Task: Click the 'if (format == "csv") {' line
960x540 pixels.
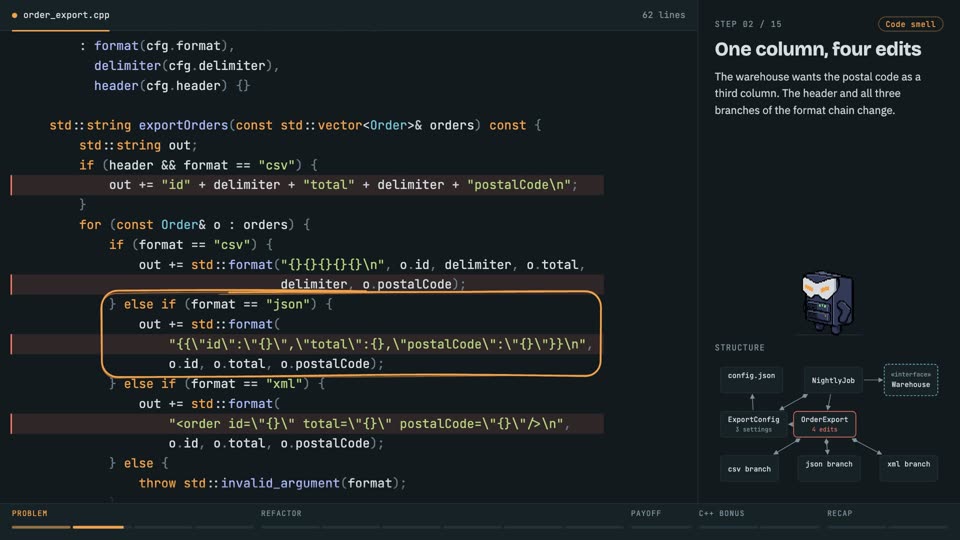Action: [191, 245]
